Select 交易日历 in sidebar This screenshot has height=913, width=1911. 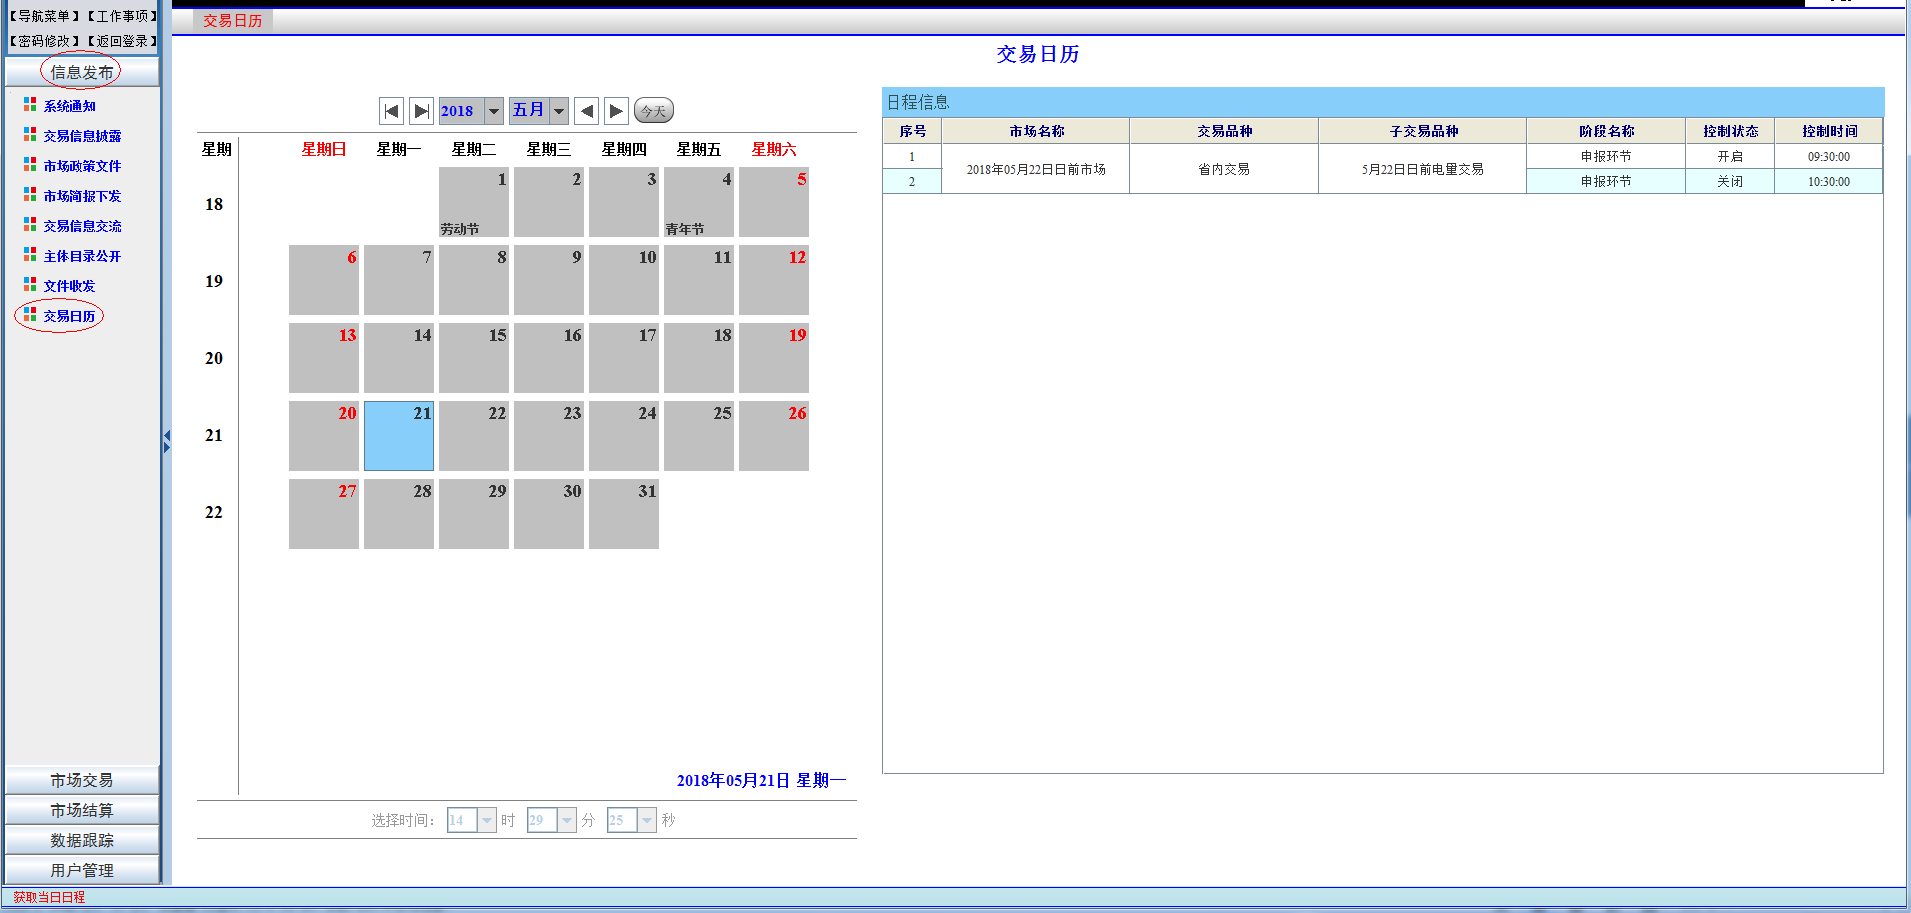[x=69, y=316]
